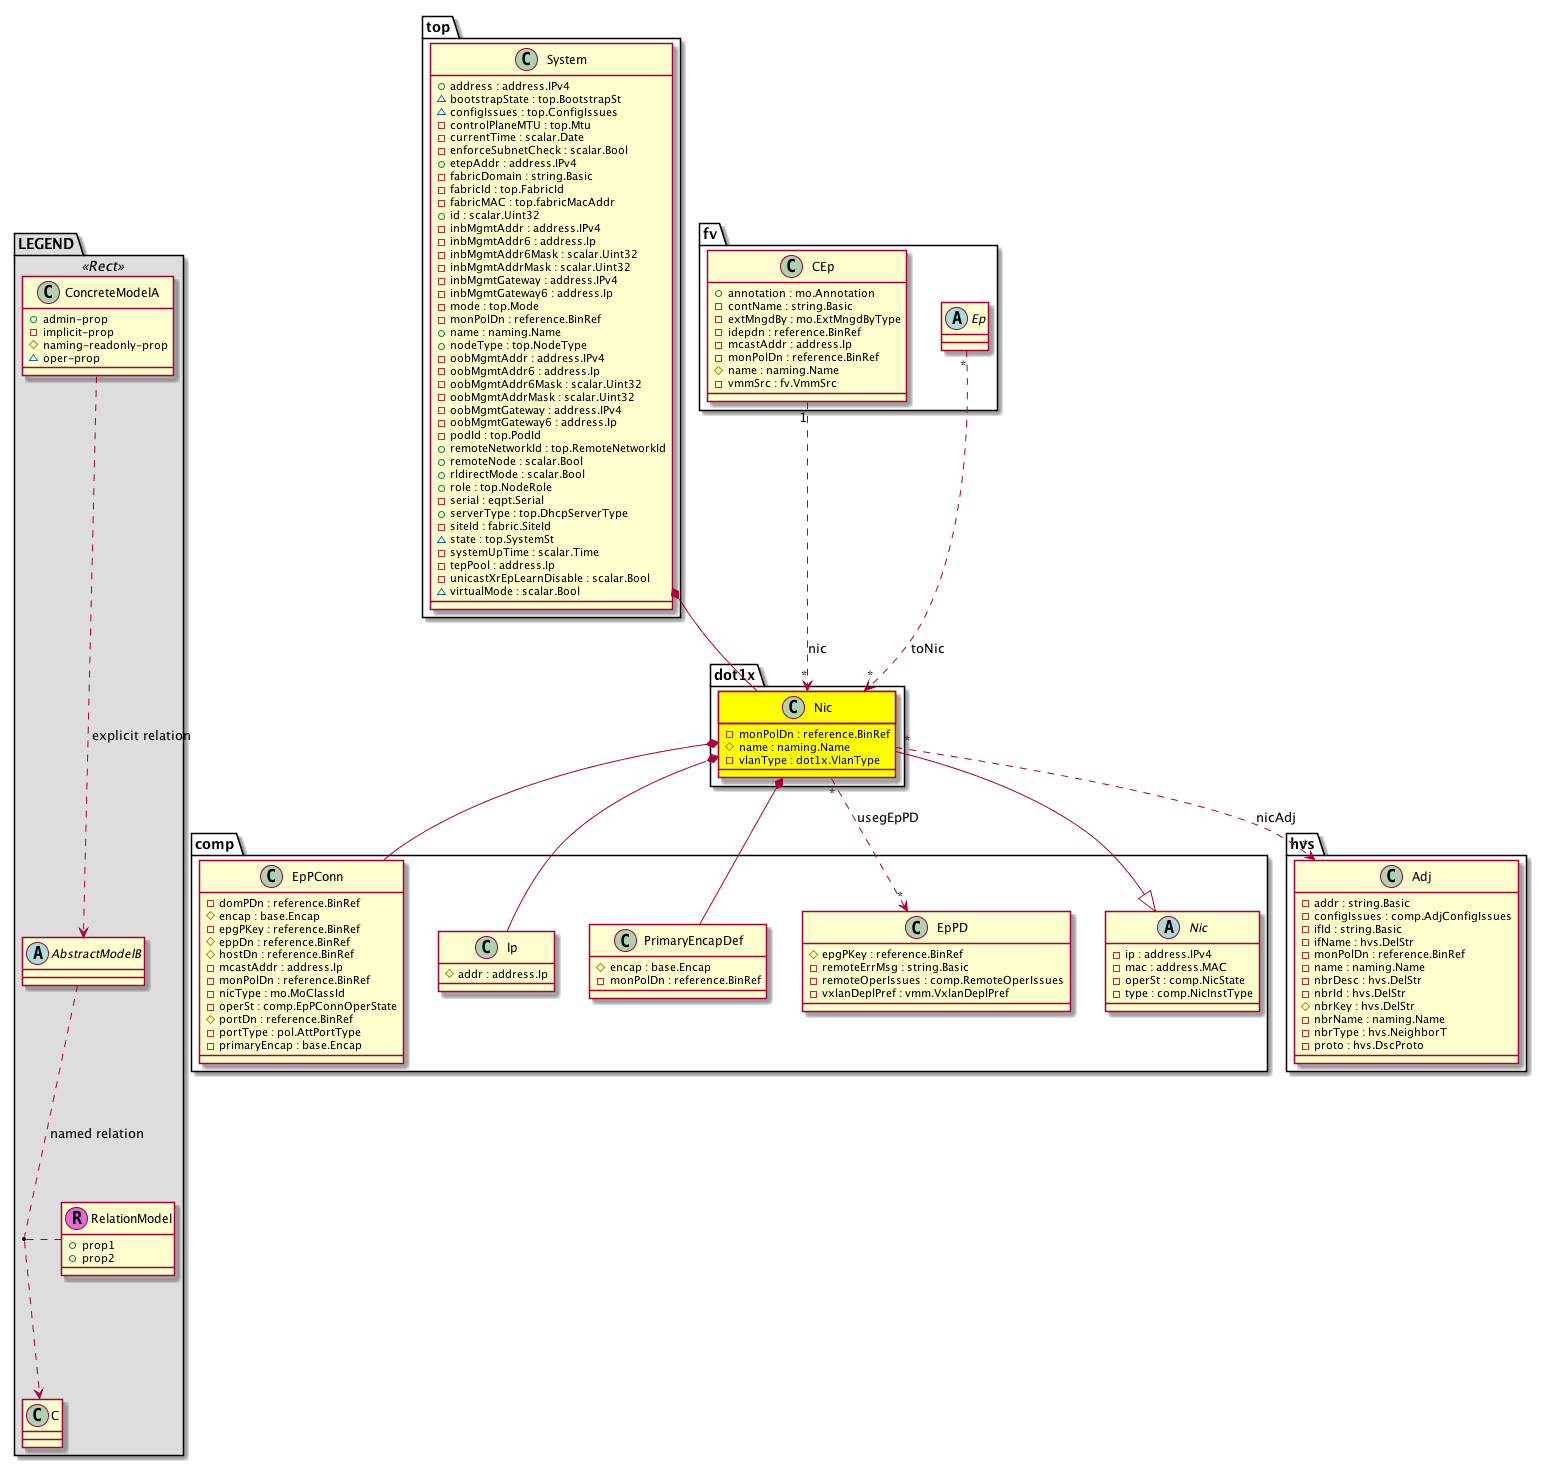Click the abstract Ep class A icon
1547x1466 pixels.
click(x=957, y=319)
